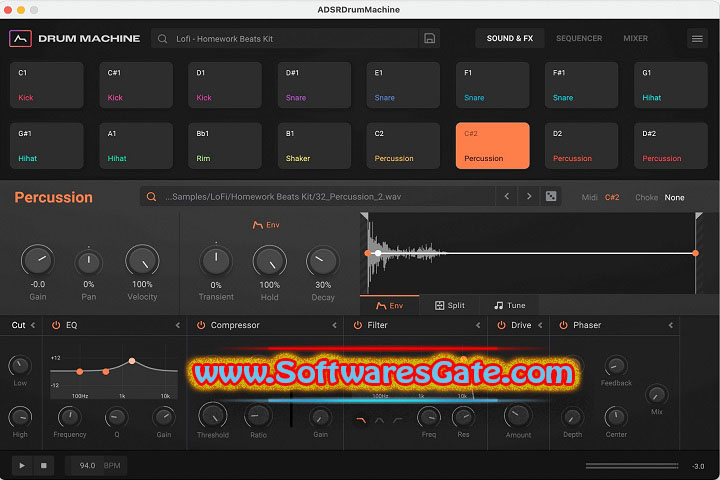Click the master volume slider

point(632,466)
